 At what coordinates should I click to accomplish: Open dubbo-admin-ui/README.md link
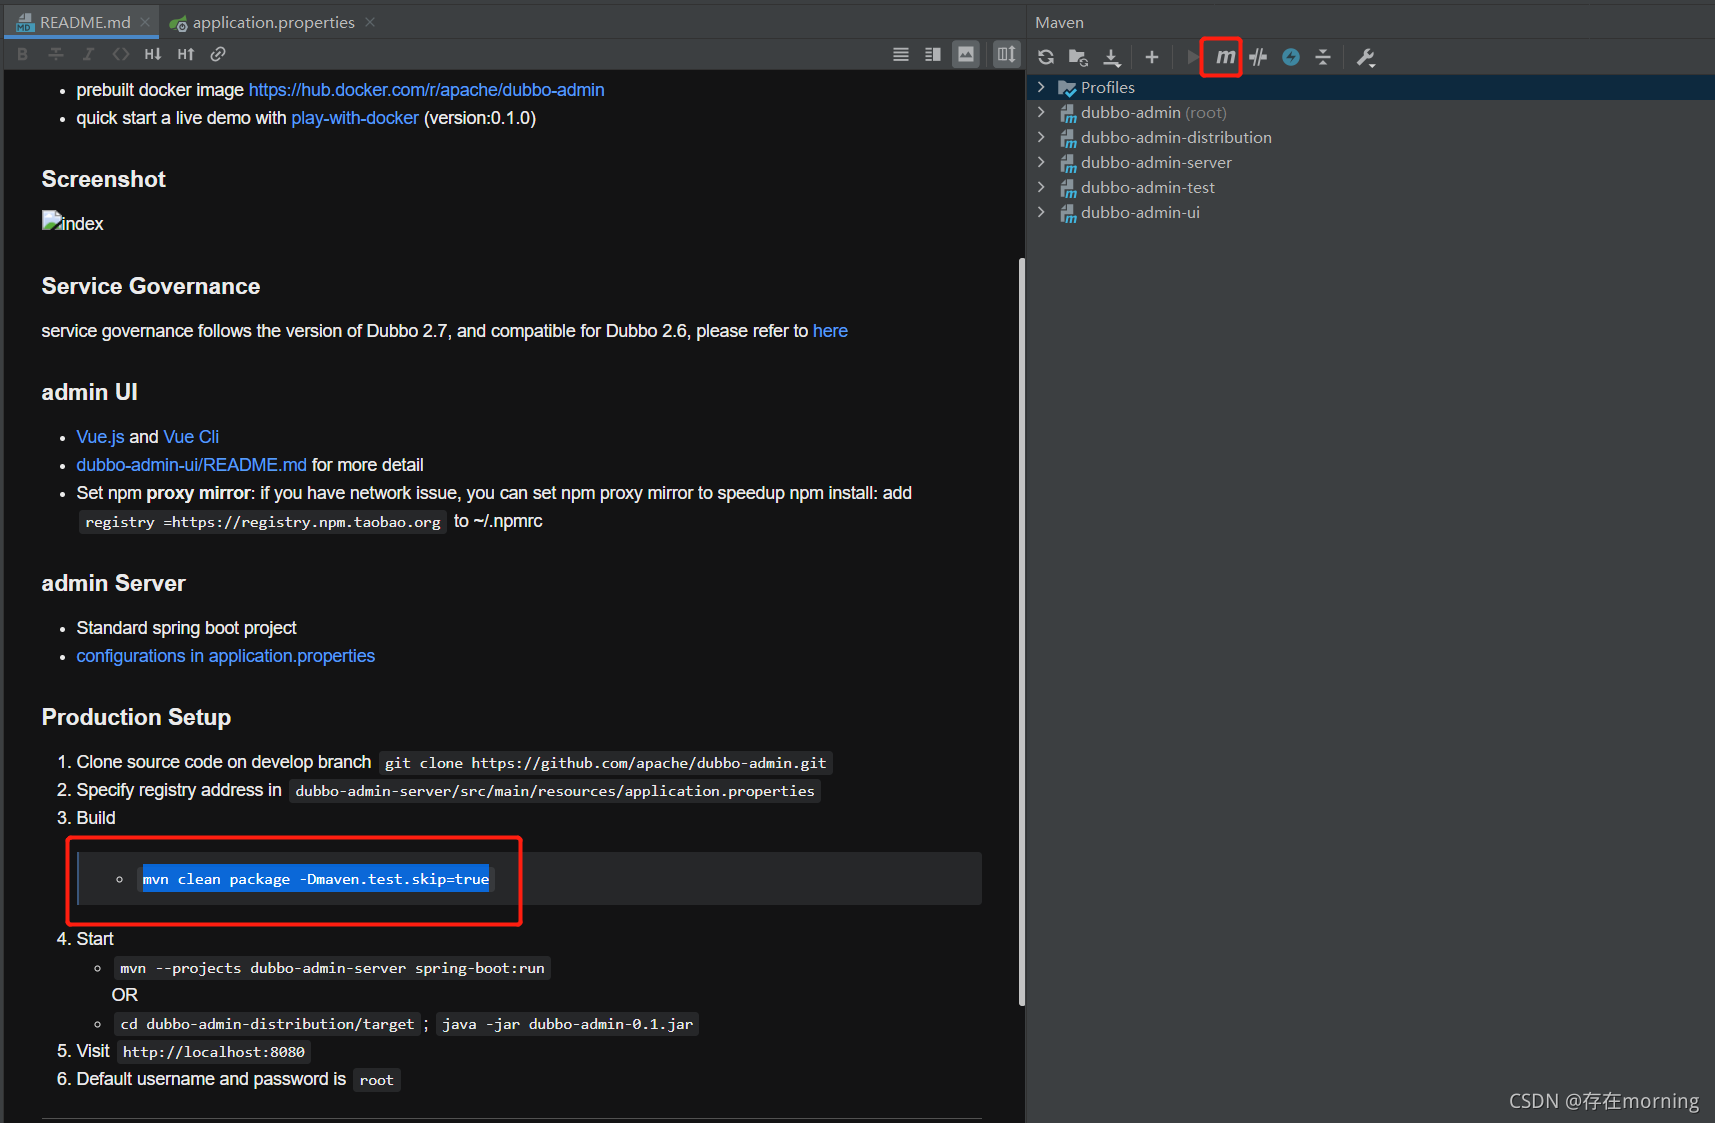point(192,465)
